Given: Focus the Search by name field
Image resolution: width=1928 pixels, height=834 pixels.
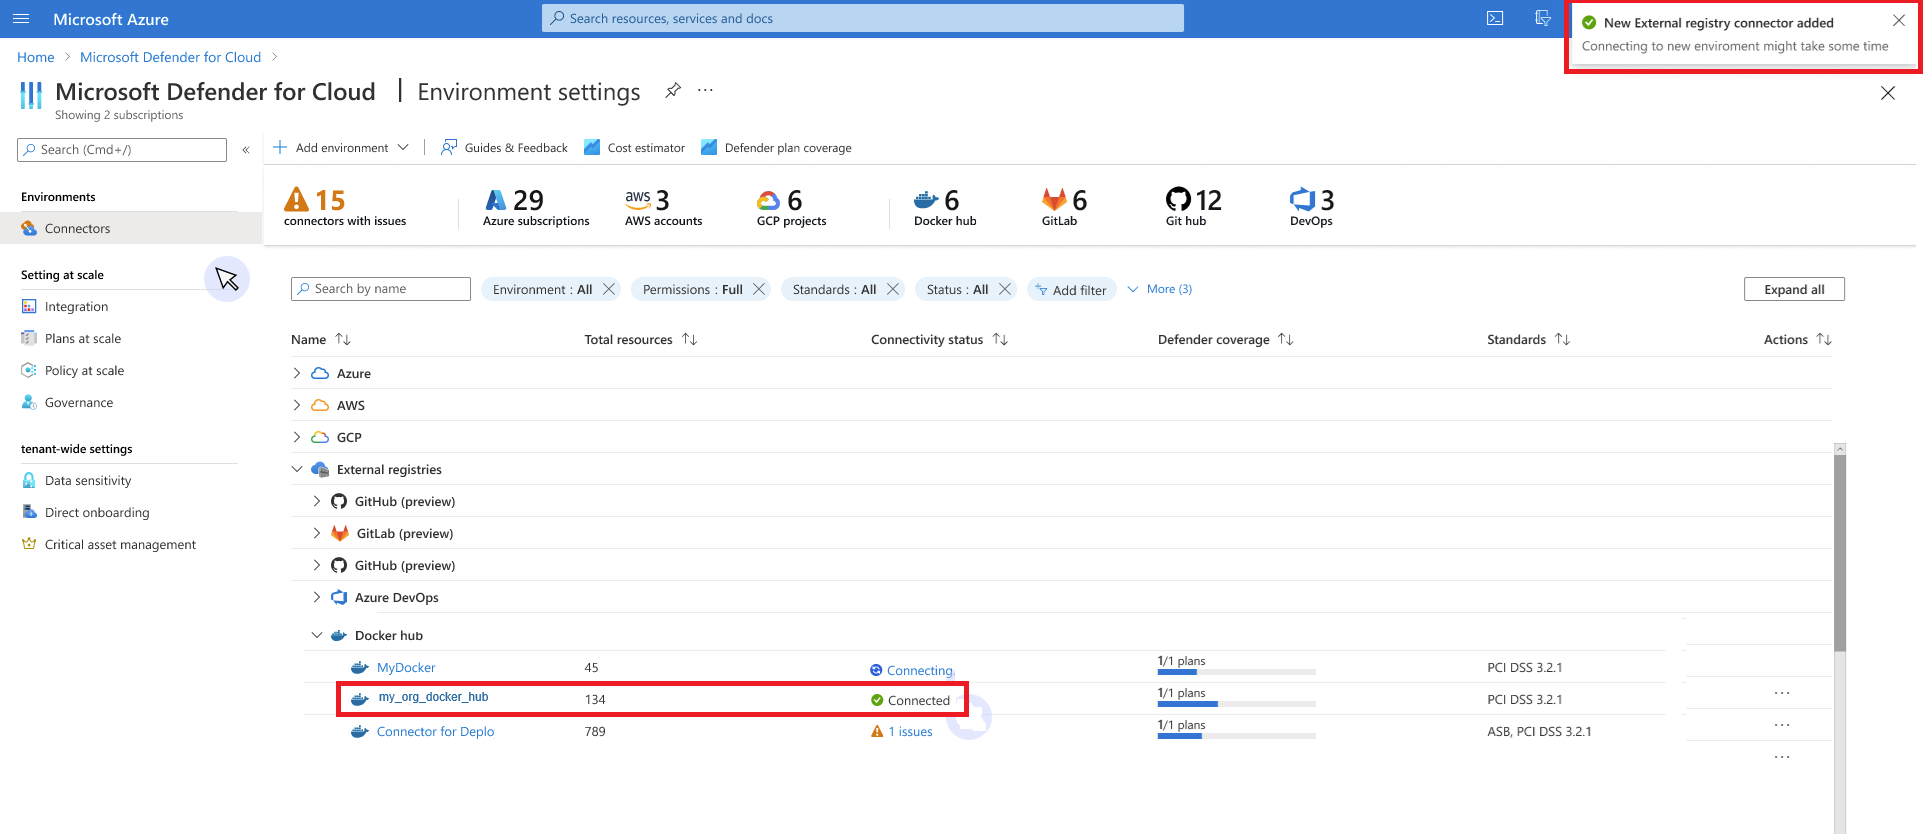Looking at the screenshot, I should point(381,289).
